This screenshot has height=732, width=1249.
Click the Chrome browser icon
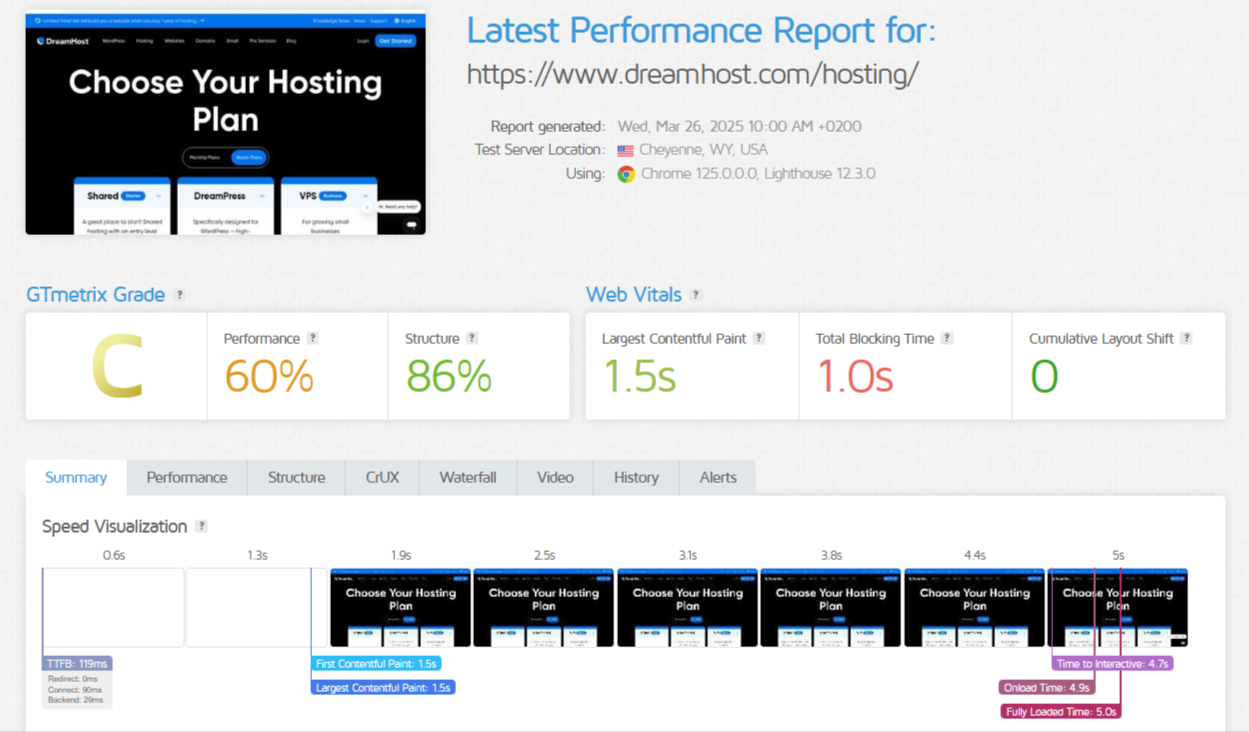pyautogui.click(x=626, y=174)
